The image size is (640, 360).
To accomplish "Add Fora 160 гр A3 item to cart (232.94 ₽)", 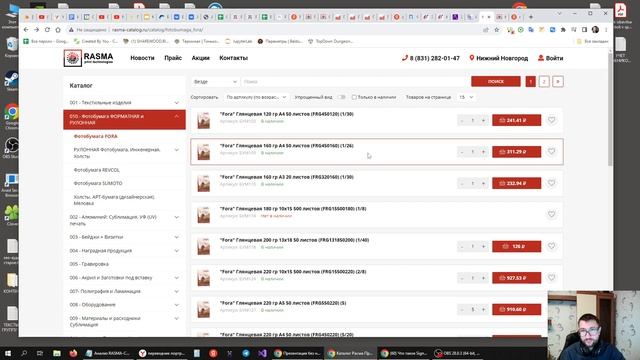I will tap(516, 183).
